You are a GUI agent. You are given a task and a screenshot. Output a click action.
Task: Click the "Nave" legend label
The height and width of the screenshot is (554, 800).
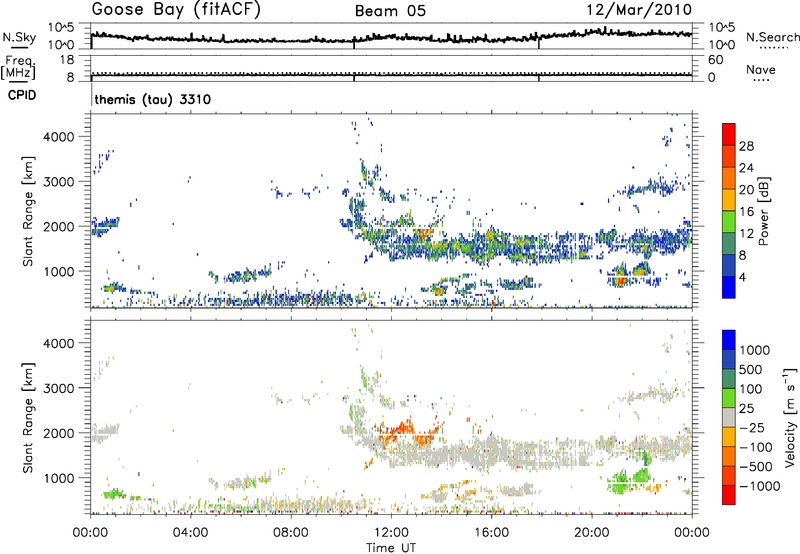click(761, 70)
